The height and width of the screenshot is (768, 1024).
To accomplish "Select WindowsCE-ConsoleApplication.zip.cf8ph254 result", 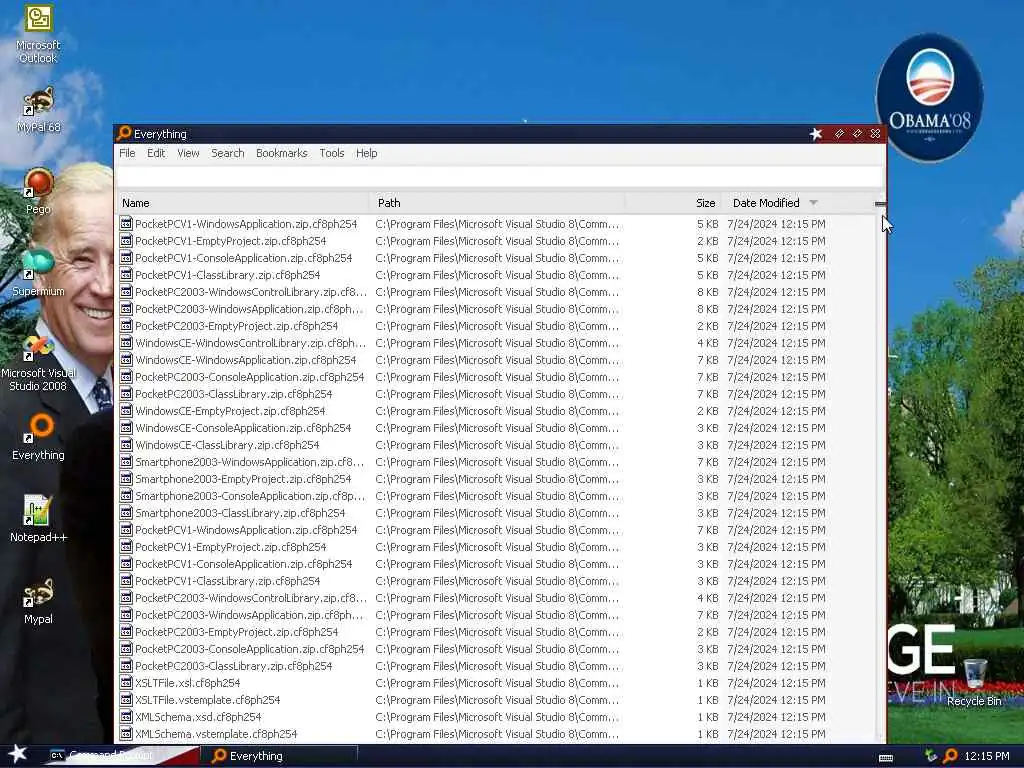I will tap(473, 428).
